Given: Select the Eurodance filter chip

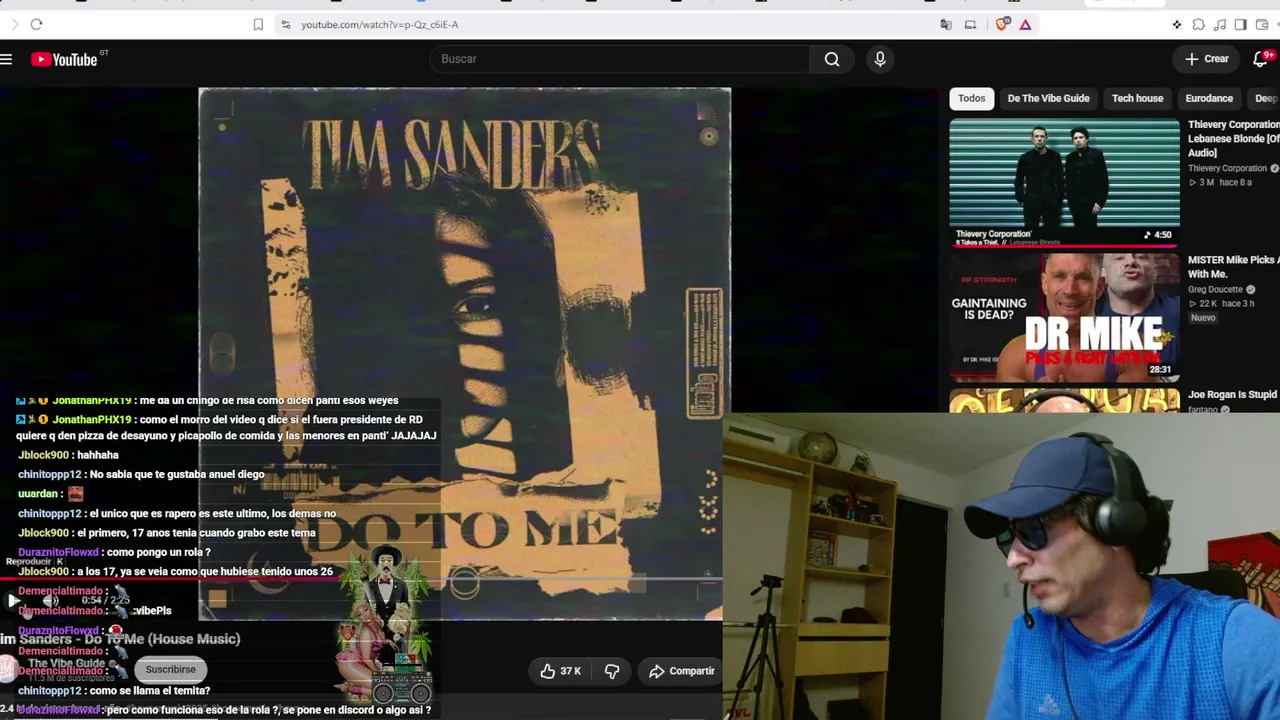Looking at the screenshot, I should tap(1209, 98).
